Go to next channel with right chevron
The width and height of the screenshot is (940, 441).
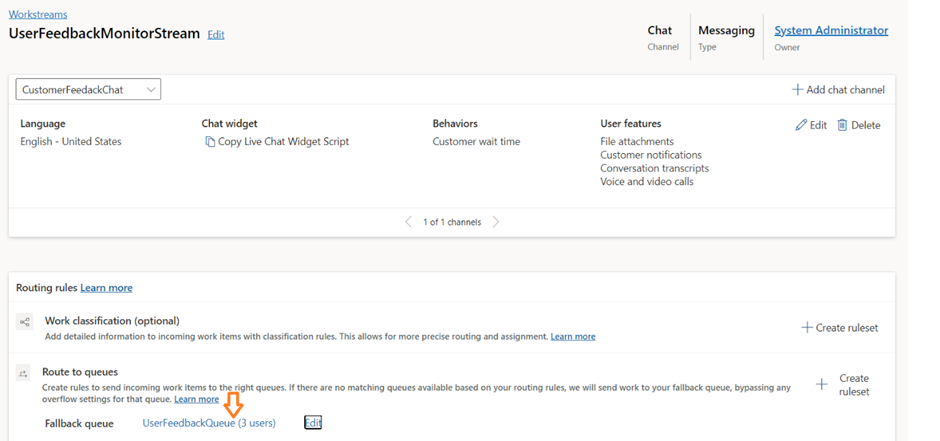(496, 222)
